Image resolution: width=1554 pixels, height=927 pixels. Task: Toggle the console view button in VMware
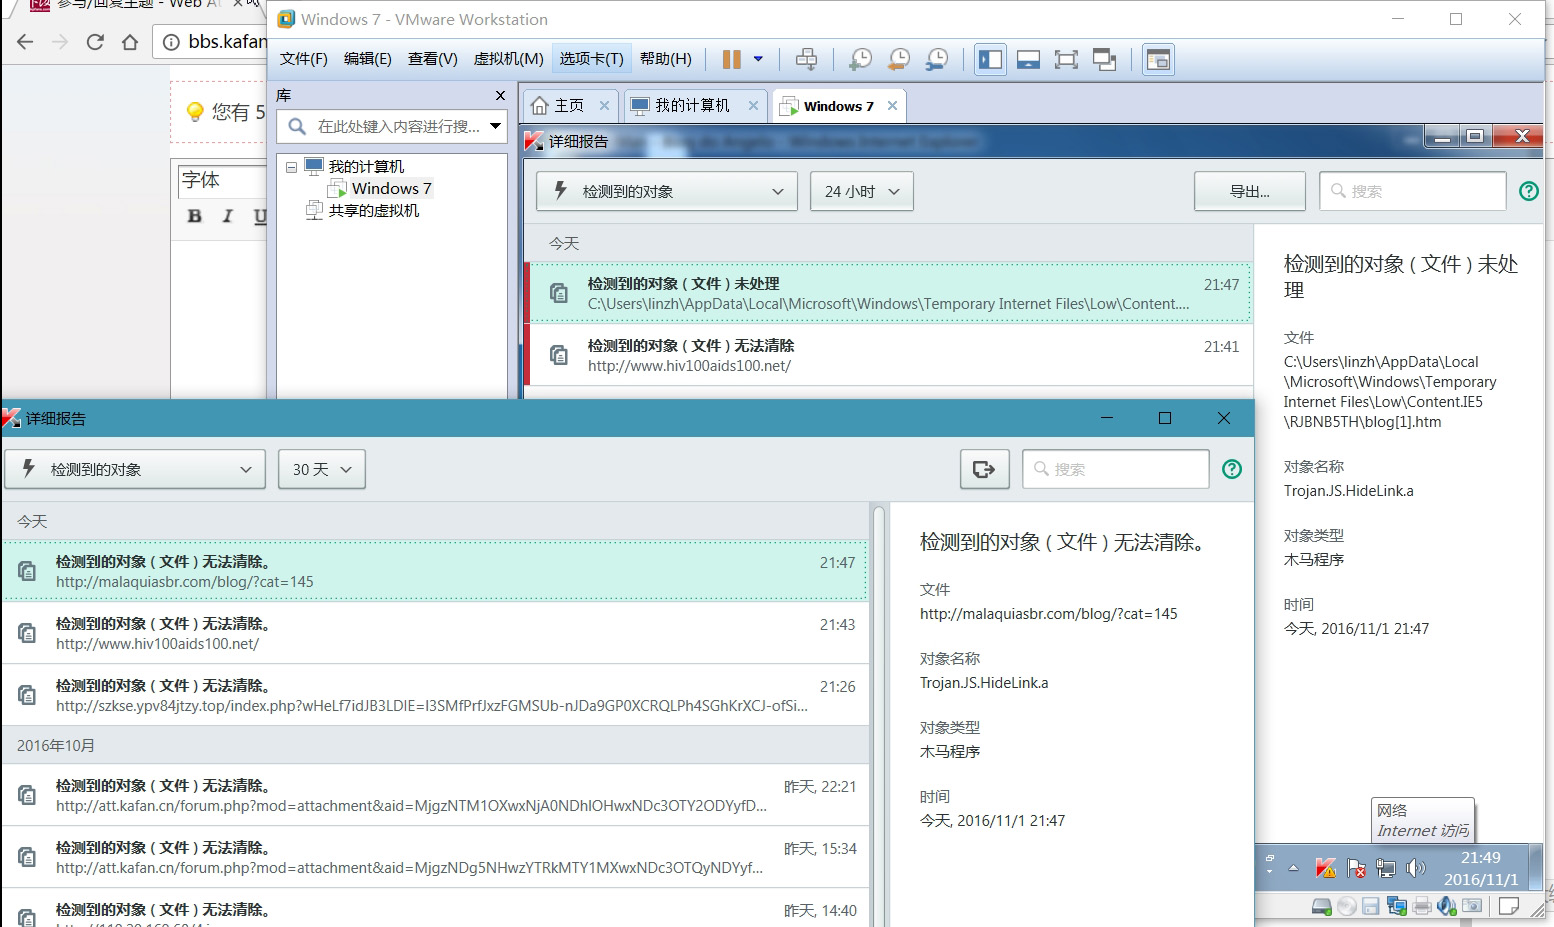tap(1158, 60)
